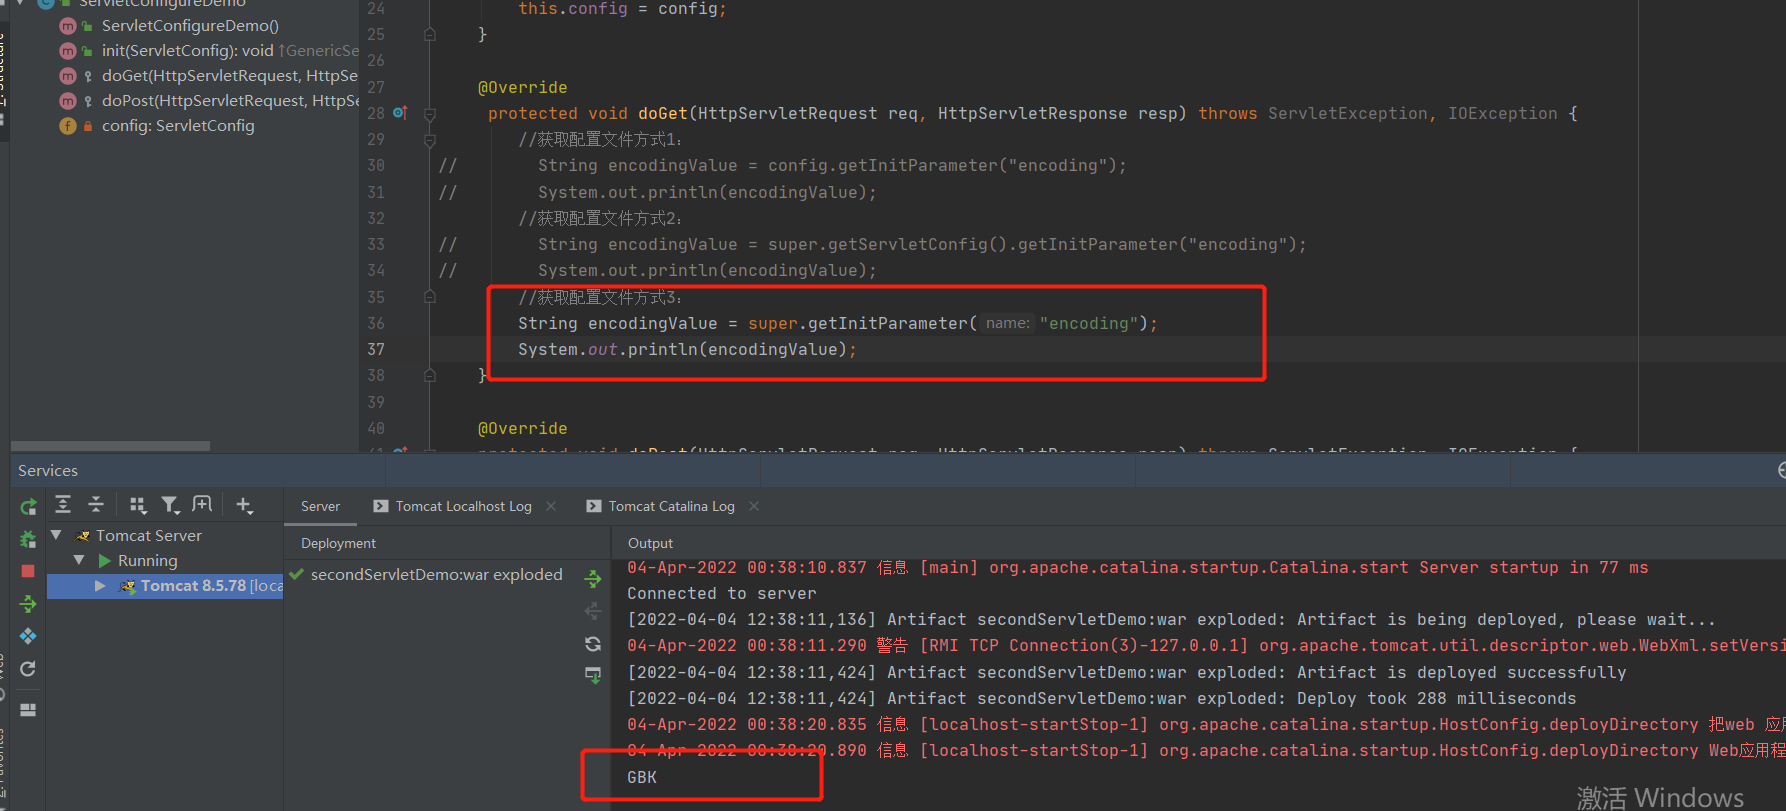Click the field icon beside config

(68, 125)
